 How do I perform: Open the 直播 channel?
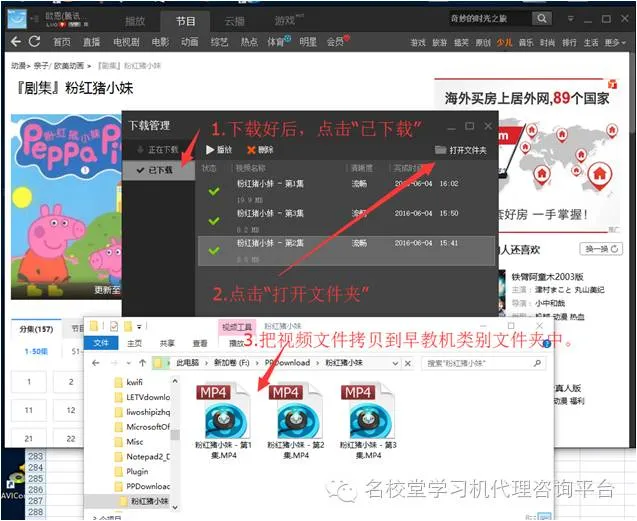coord(91,42)
